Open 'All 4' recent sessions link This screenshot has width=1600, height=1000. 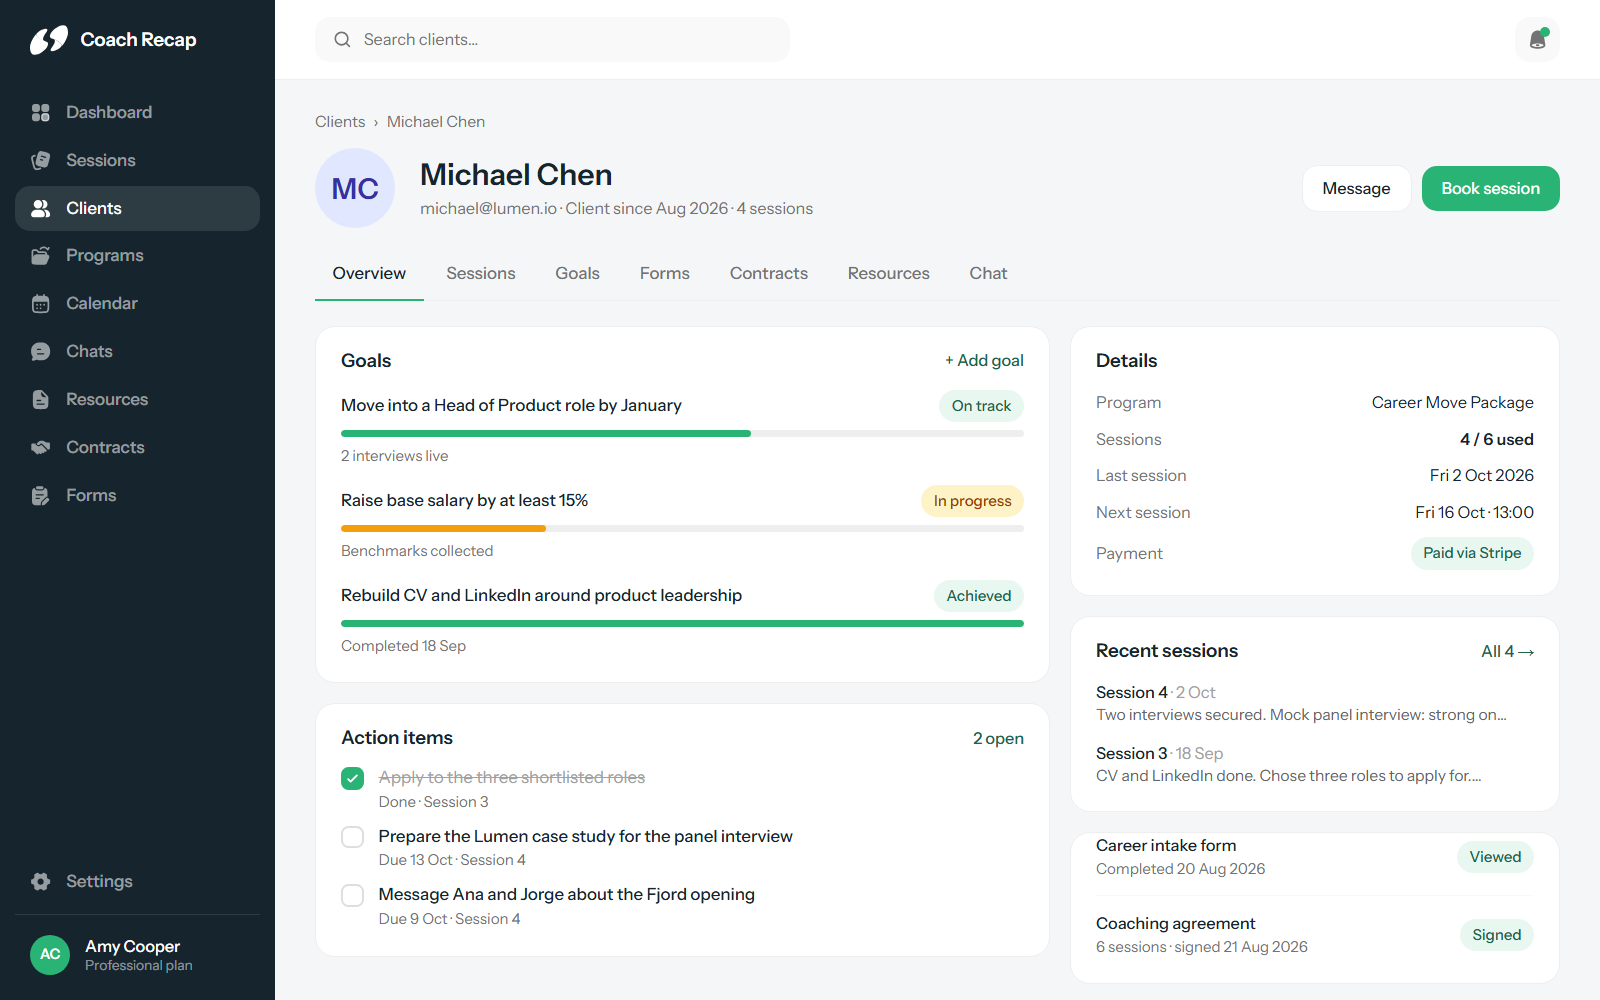pos(1507,652)
